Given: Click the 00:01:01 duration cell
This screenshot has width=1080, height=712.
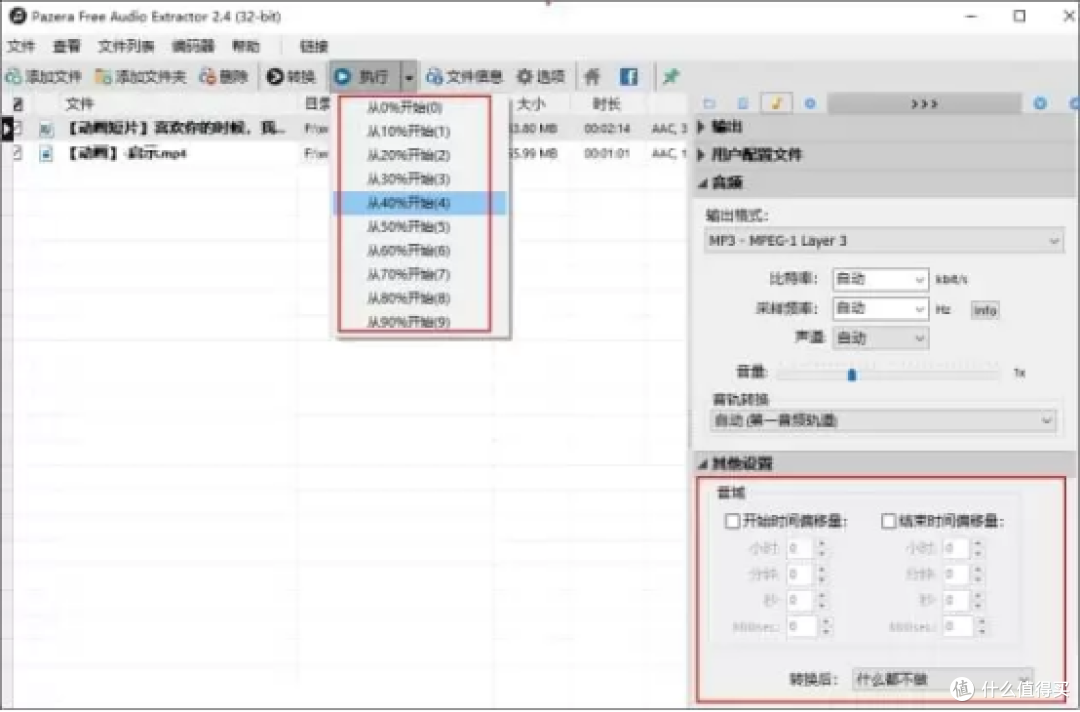Looking at the screenshot, I should coord(607,153).
